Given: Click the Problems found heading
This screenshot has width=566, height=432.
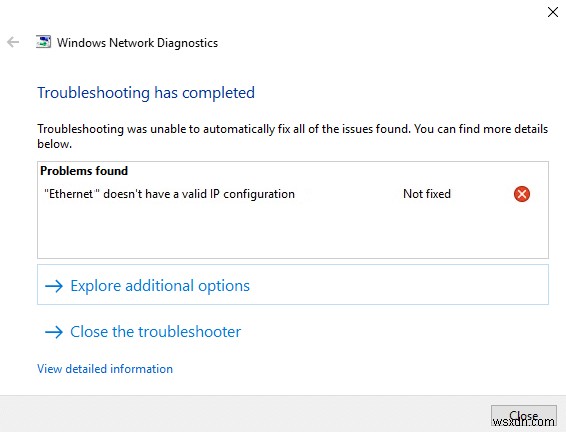Looking at the screenshot, I should tap(84, 171).
